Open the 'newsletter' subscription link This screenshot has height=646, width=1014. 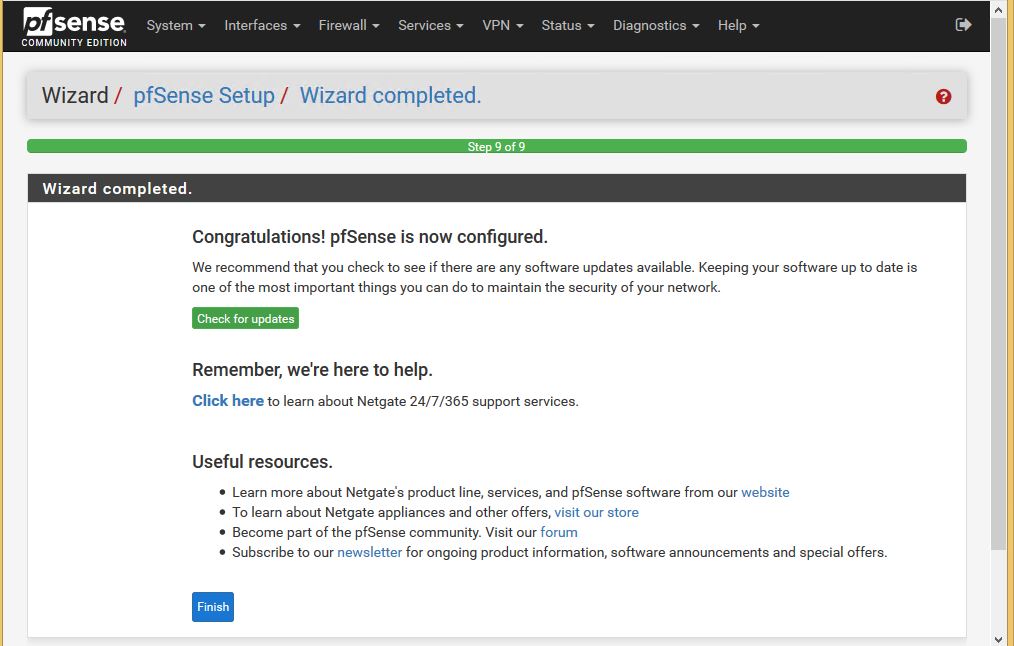[369, 552]
